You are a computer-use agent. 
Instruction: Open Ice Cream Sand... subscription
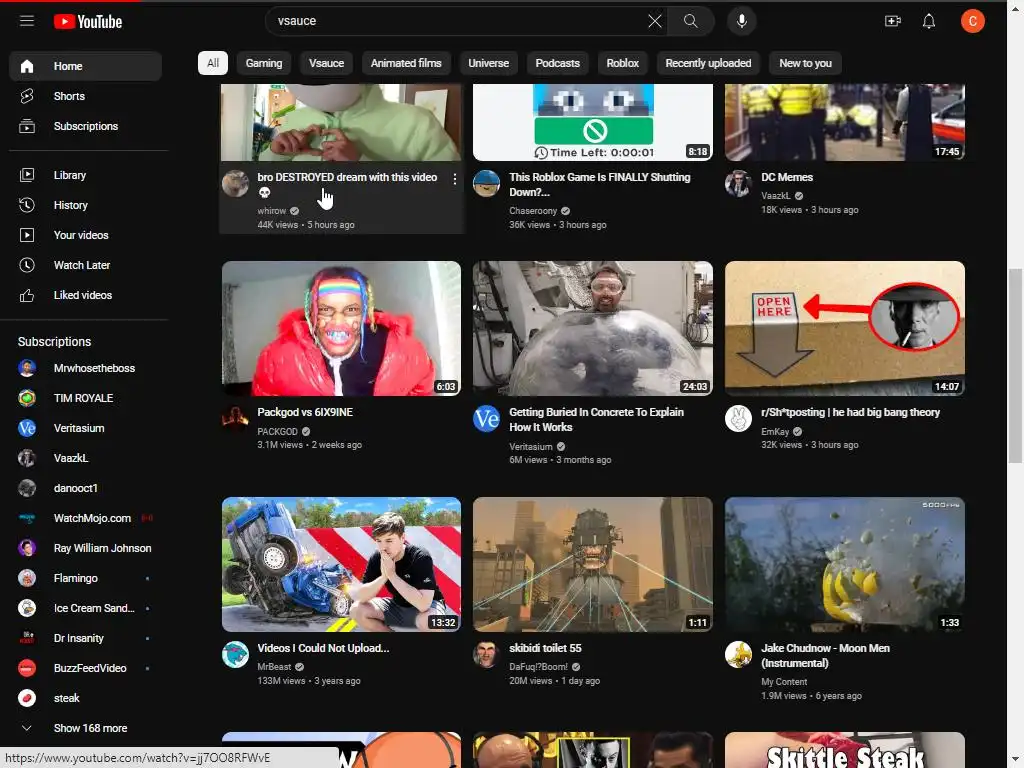86,609
